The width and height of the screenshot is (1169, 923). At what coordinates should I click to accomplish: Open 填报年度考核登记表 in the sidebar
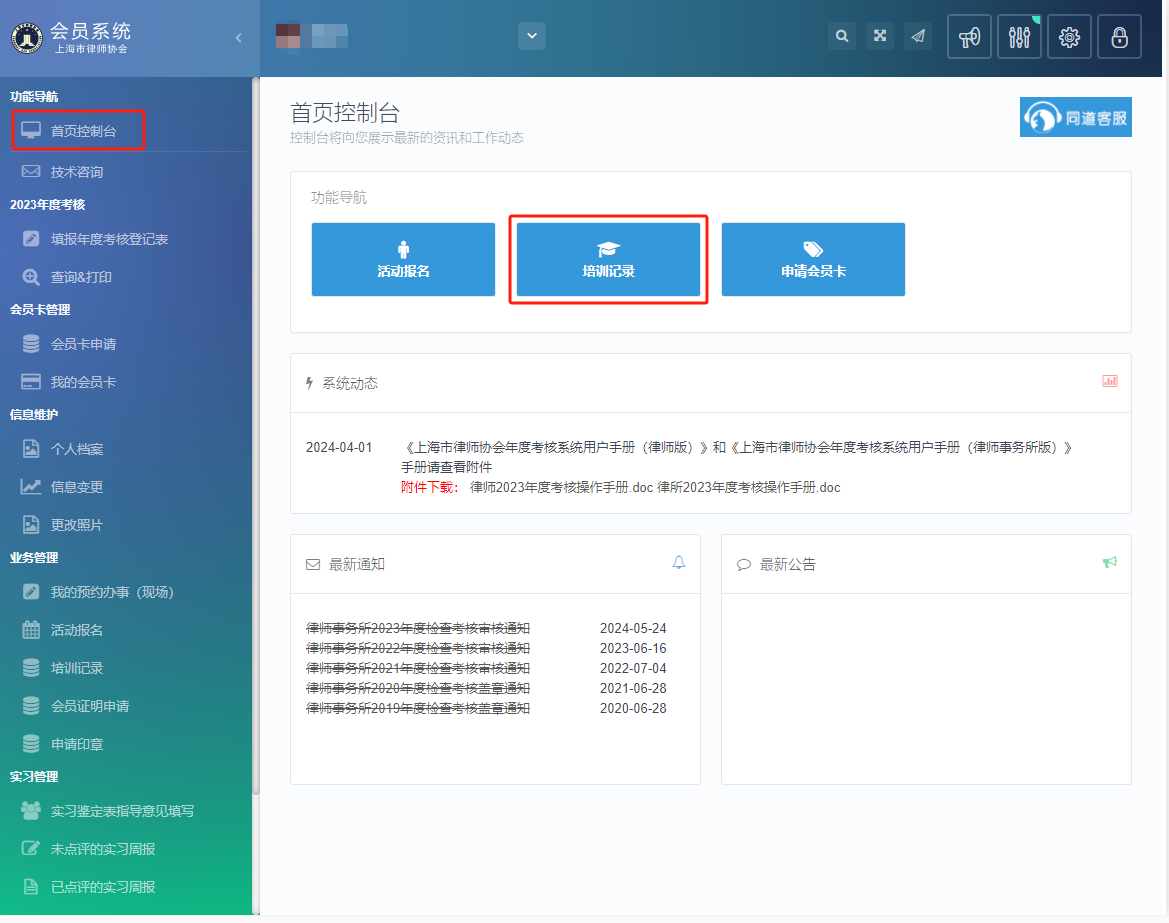point(109,239)
